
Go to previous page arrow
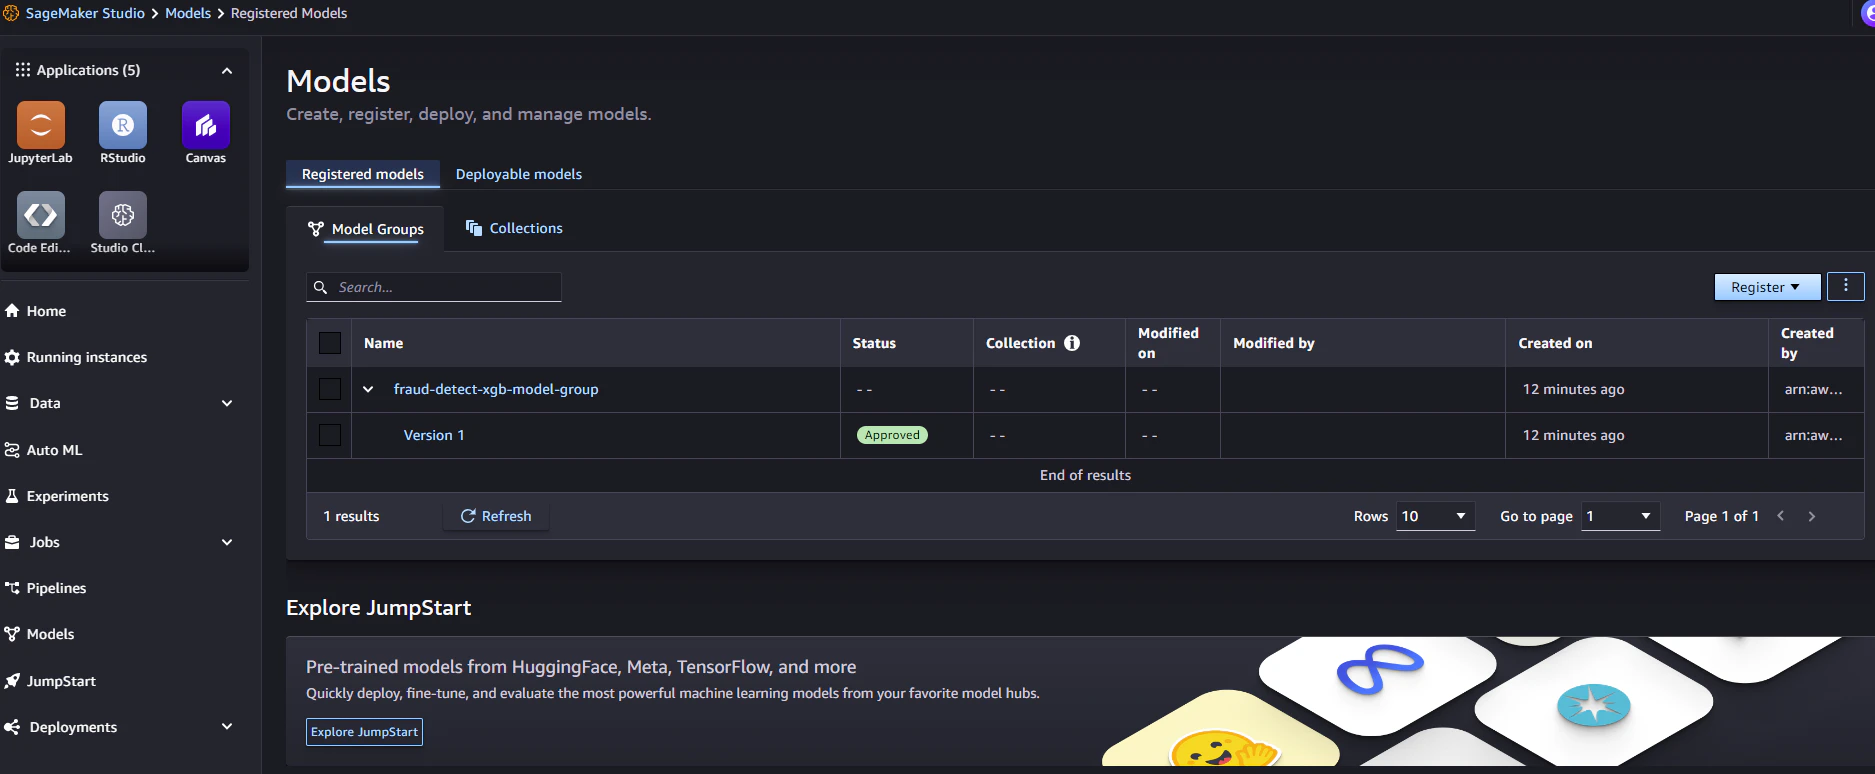(1781, 516)
